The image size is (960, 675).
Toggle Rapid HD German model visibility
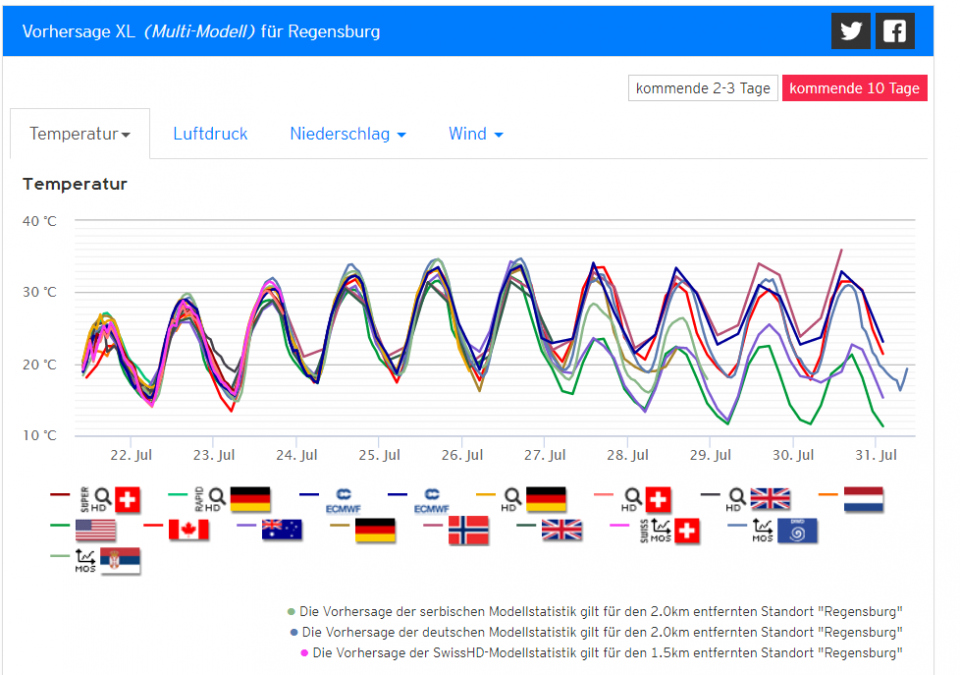click(250, 499)
